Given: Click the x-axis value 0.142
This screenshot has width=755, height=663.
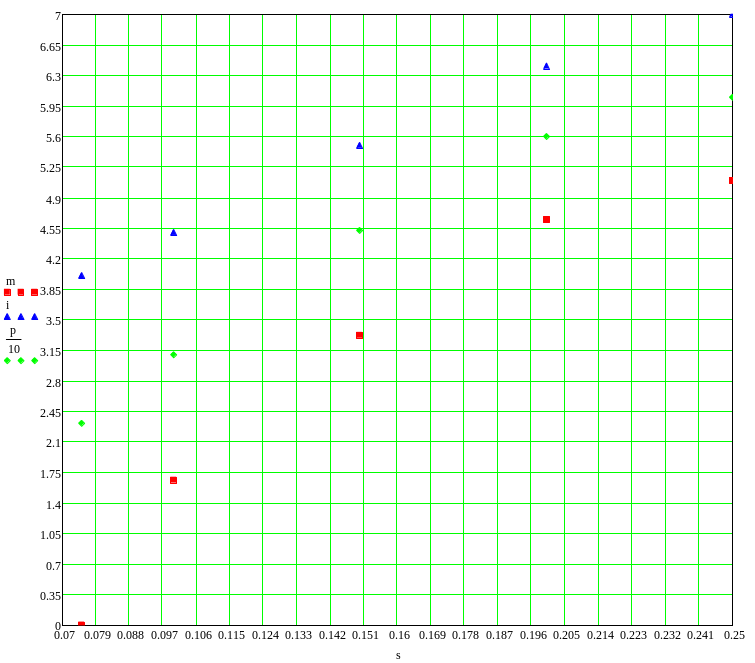Looking at the screenshot, I should pos(332,635).
